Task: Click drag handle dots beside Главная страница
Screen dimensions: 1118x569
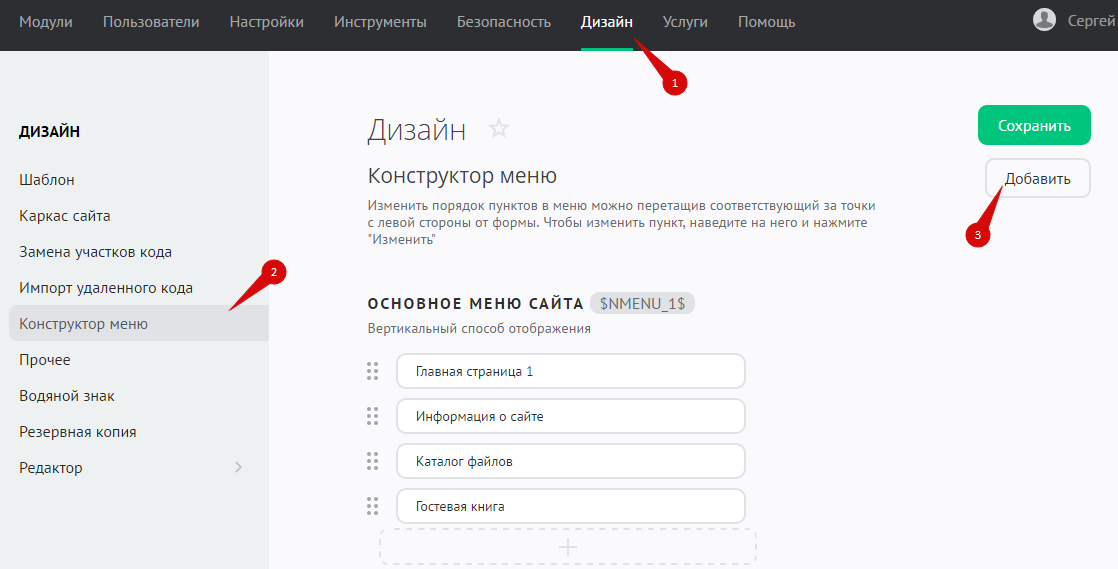Action: 372,371
